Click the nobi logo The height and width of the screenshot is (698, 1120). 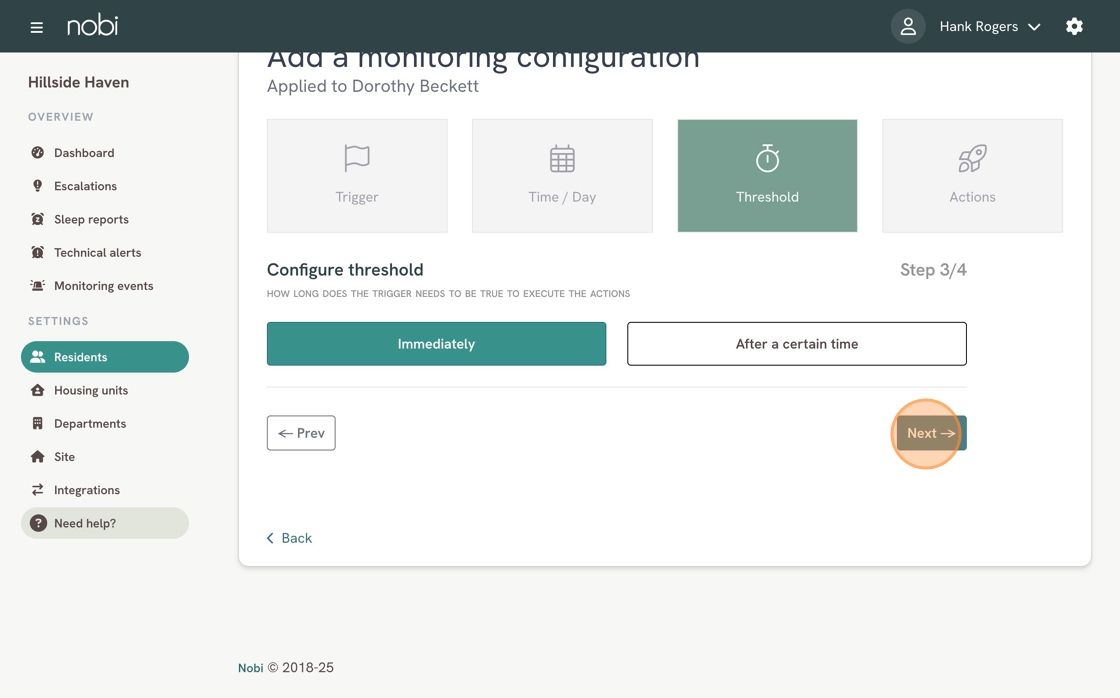coord(93,26)
